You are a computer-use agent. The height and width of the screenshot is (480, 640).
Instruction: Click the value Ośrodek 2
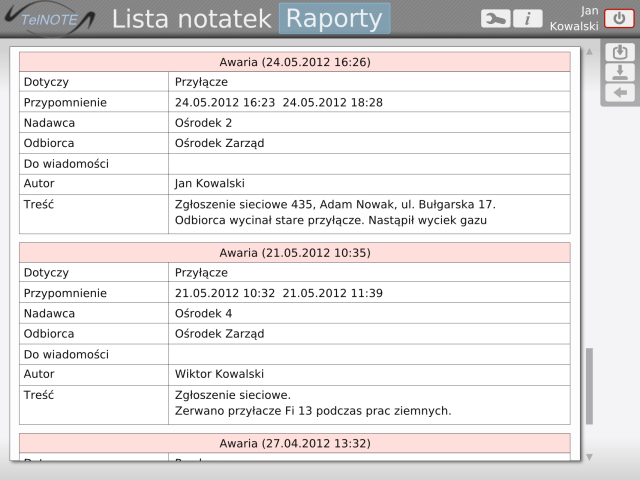point(203,123)
